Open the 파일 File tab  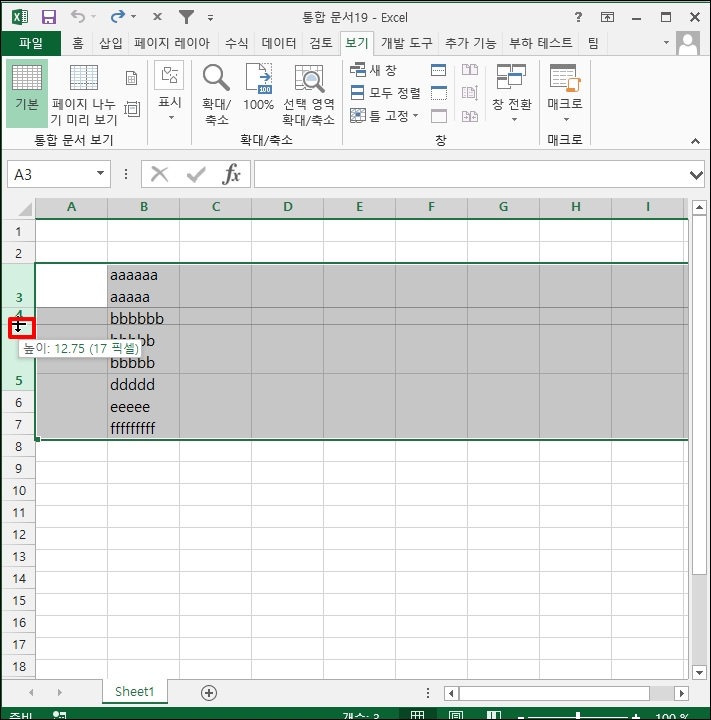(31, 43)
